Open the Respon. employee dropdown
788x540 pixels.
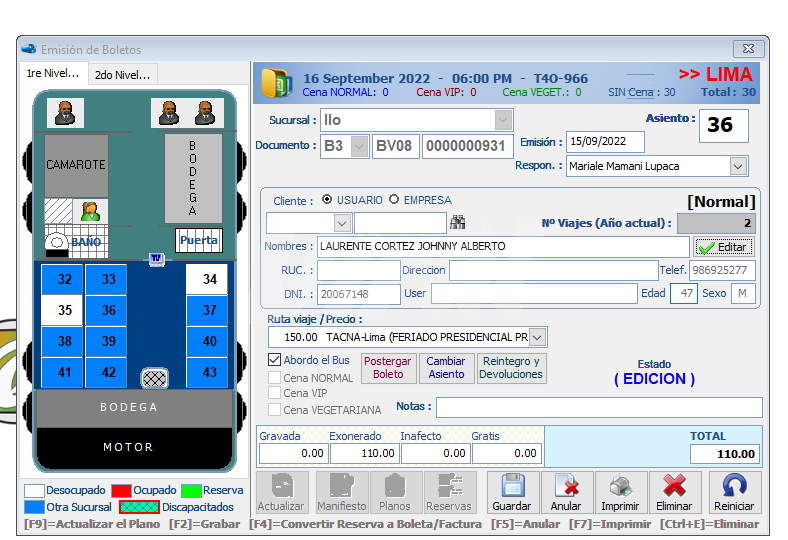point(738,167)
